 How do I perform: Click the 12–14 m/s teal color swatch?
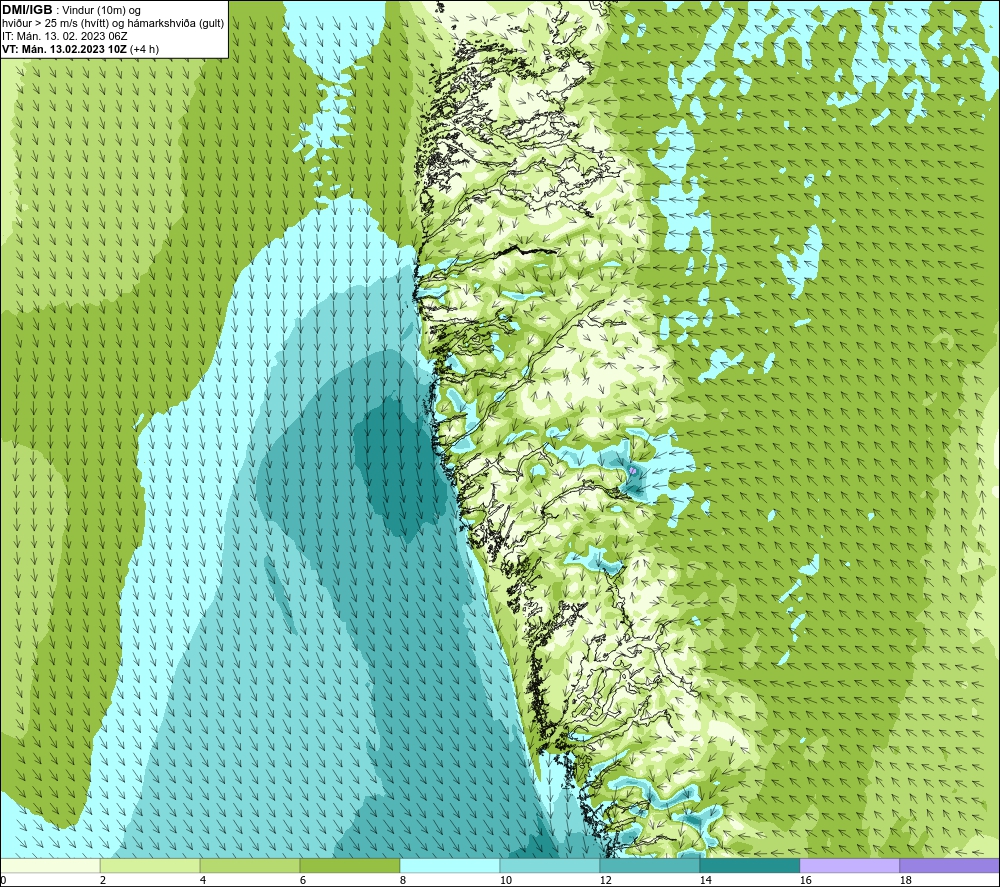(x=649, y=865)
